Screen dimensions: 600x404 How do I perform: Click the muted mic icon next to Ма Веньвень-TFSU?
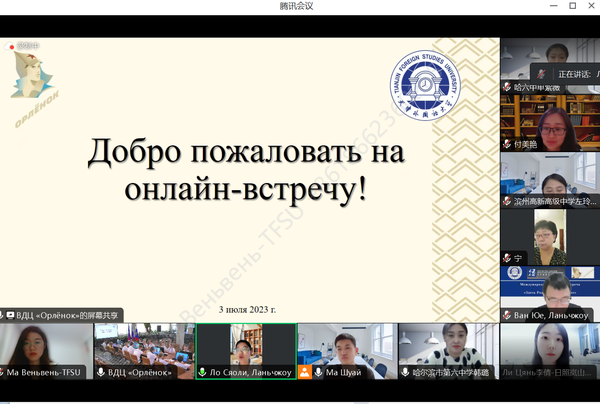pos(3,372)
